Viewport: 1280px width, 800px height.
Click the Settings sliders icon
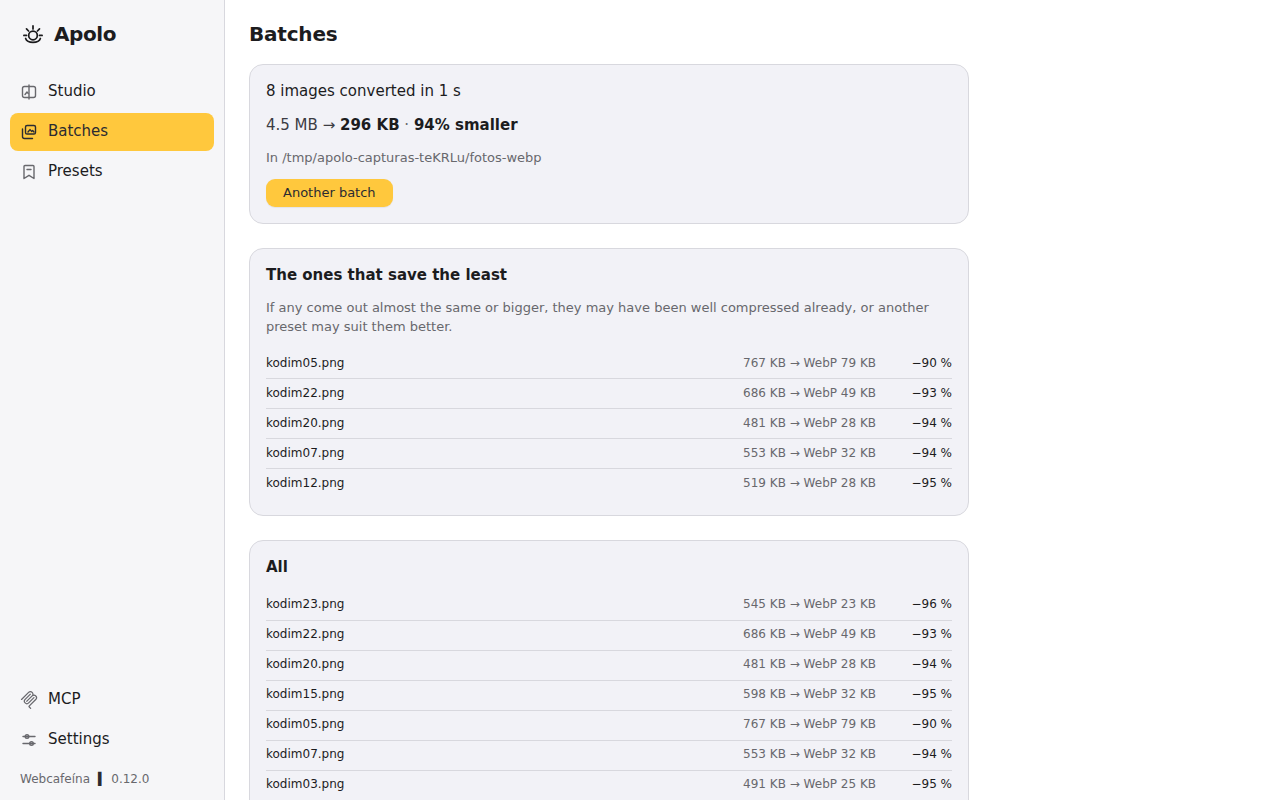[29, 739]
